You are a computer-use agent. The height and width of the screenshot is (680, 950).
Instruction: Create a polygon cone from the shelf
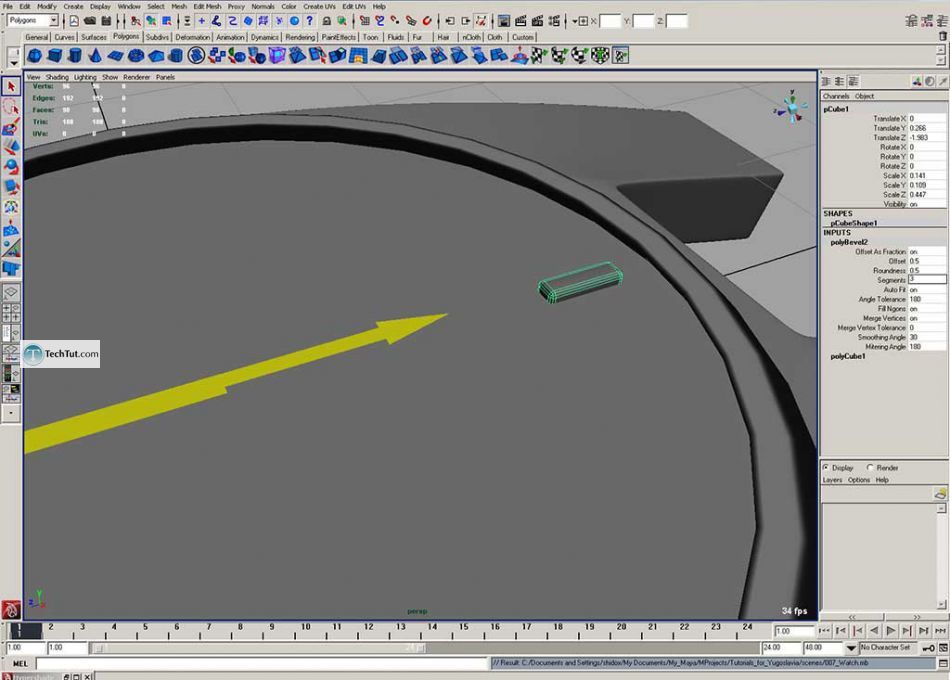tap(95, 56)
